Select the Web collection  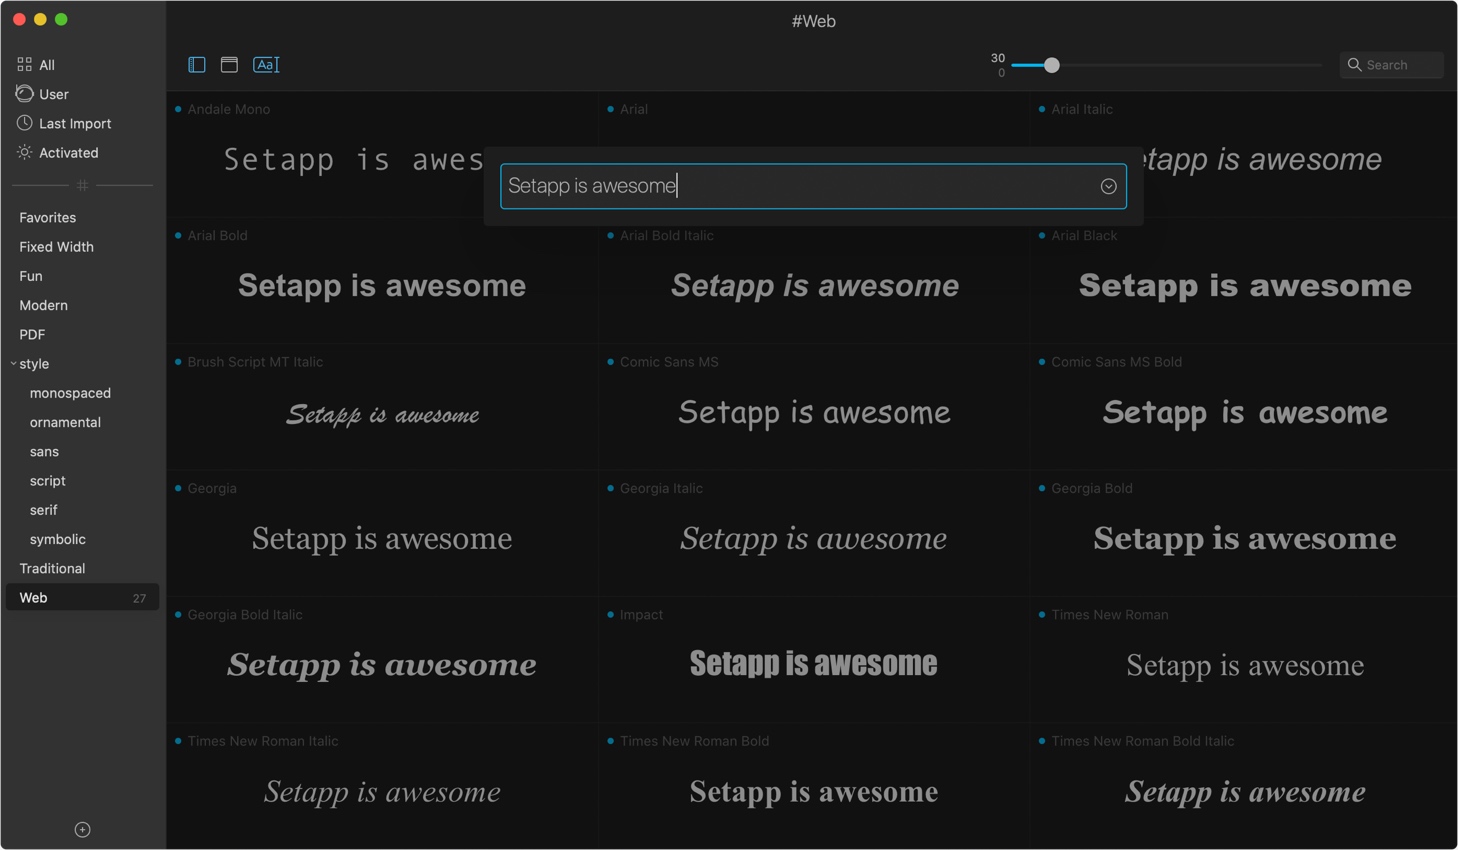83,598
